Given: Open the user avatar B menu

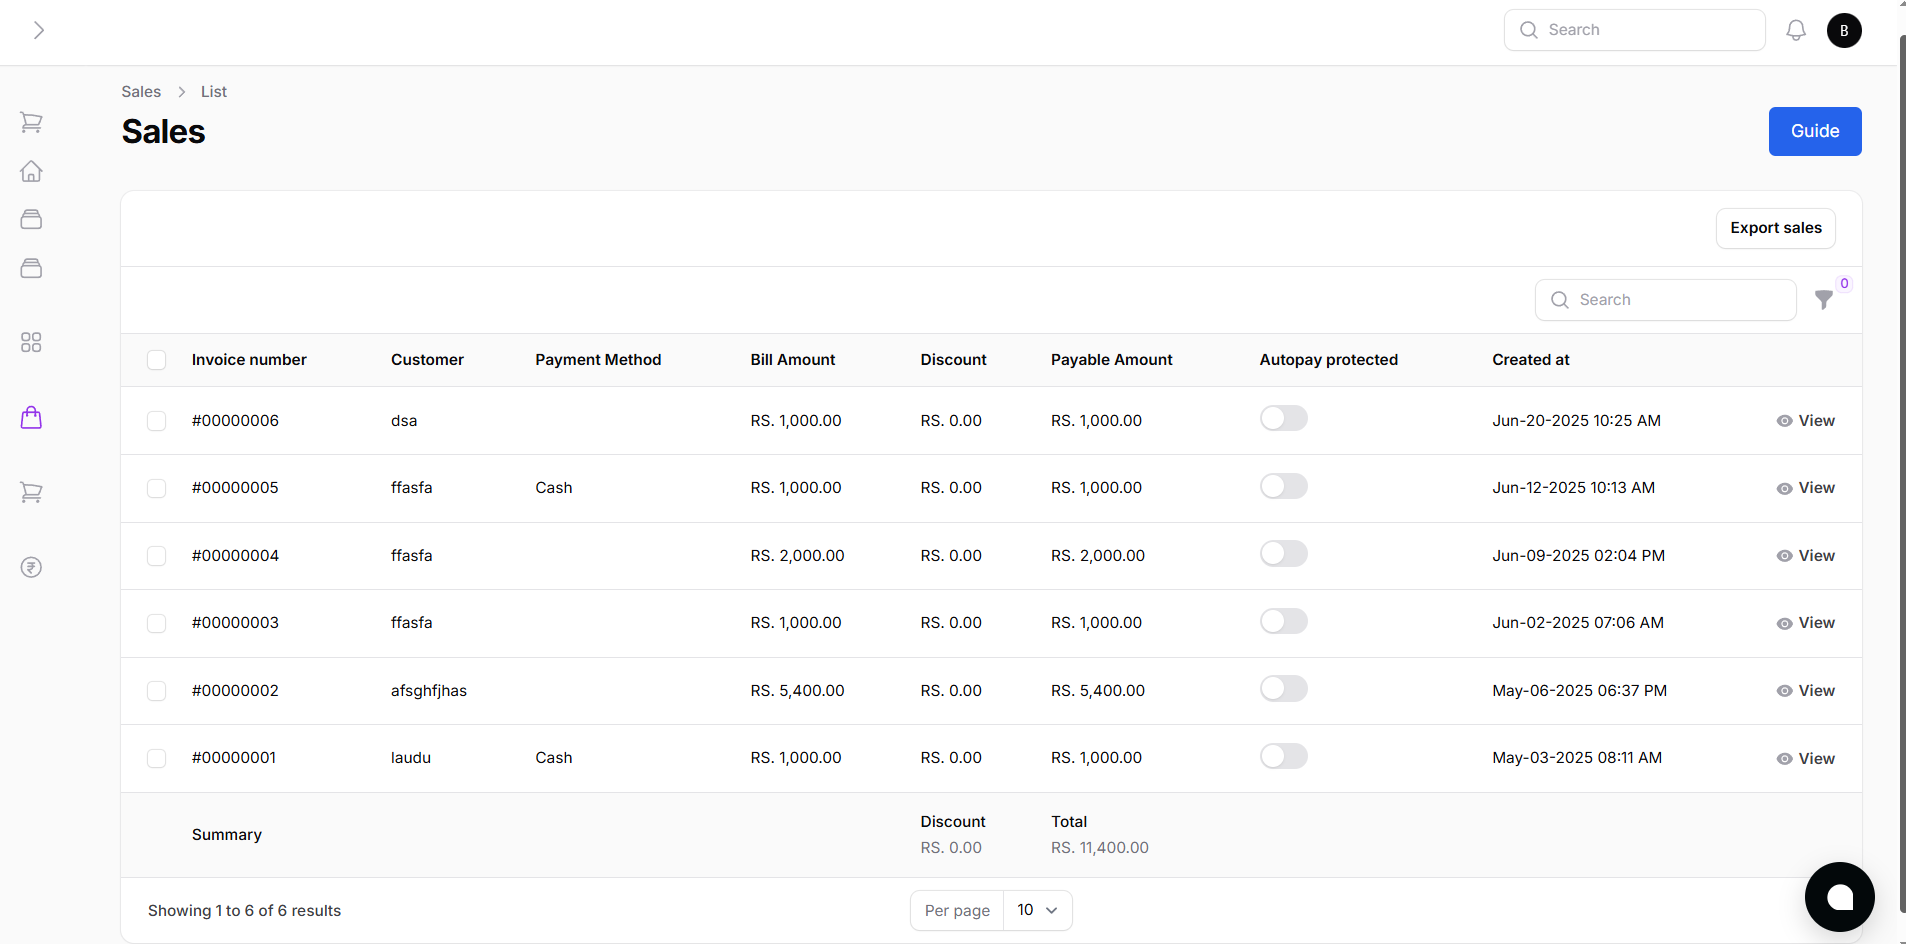Looking at the screenshot, I should [x=1844, y=30].
